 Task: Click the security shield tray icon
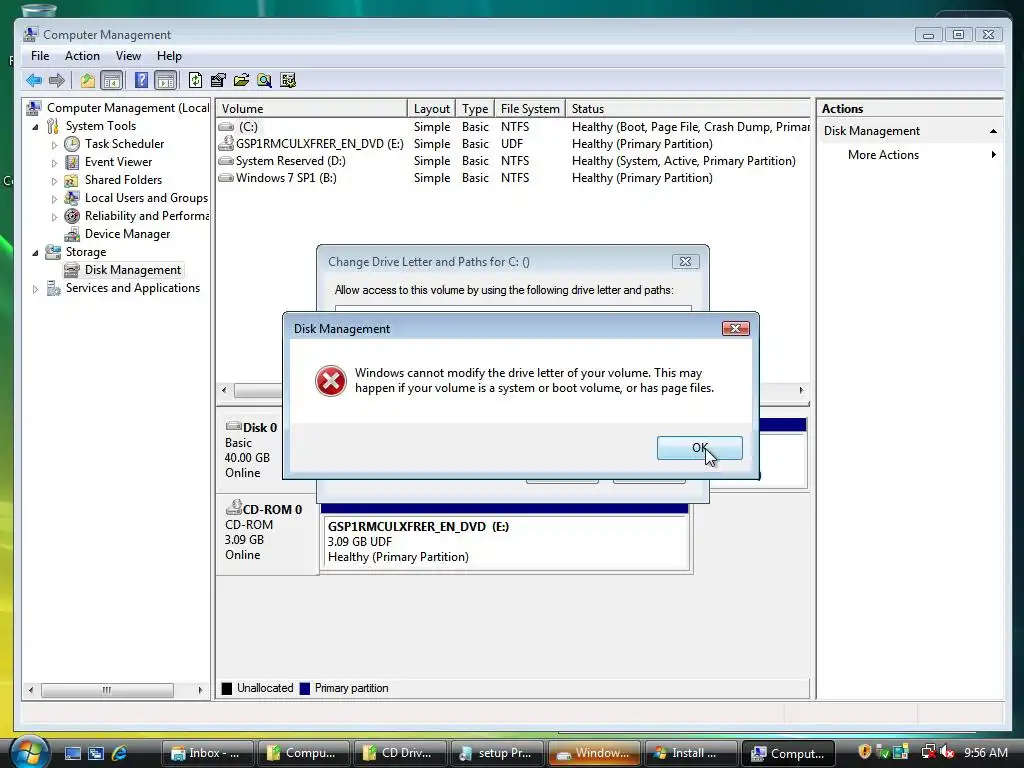865,752
